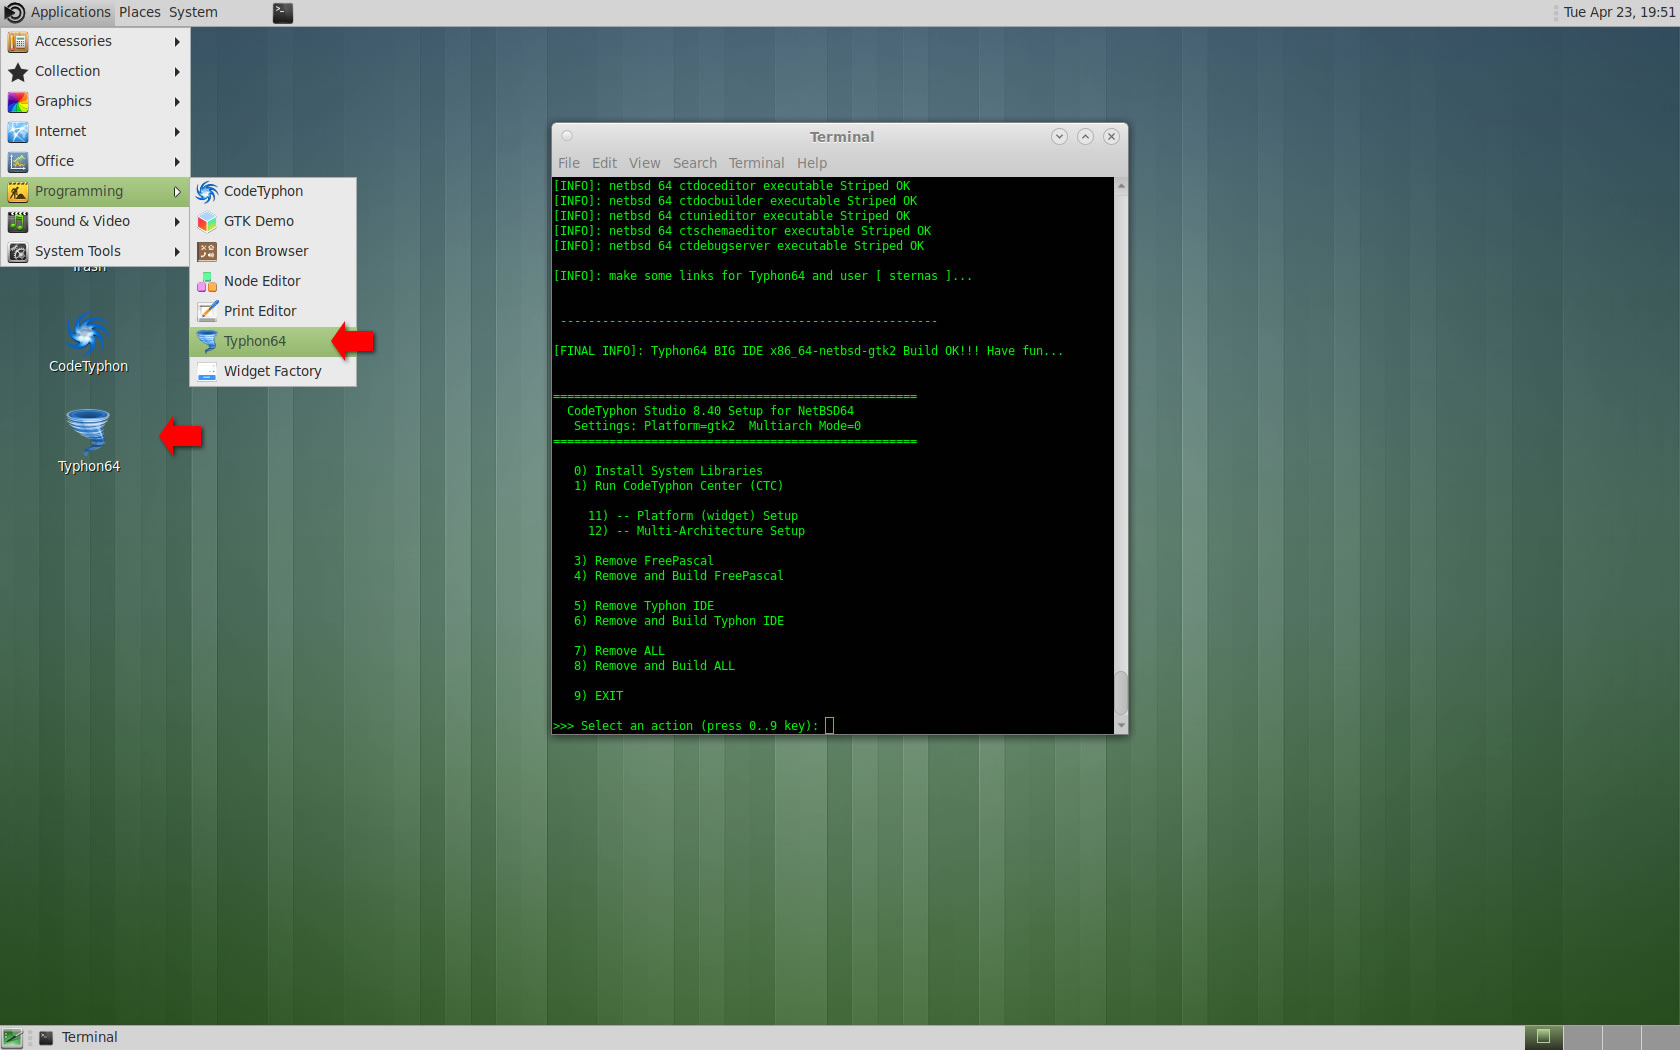Screen dimensions: 1680x1050
Task: Open the Collection menu category
Action: pyautogui.click(x=95, y=71)
